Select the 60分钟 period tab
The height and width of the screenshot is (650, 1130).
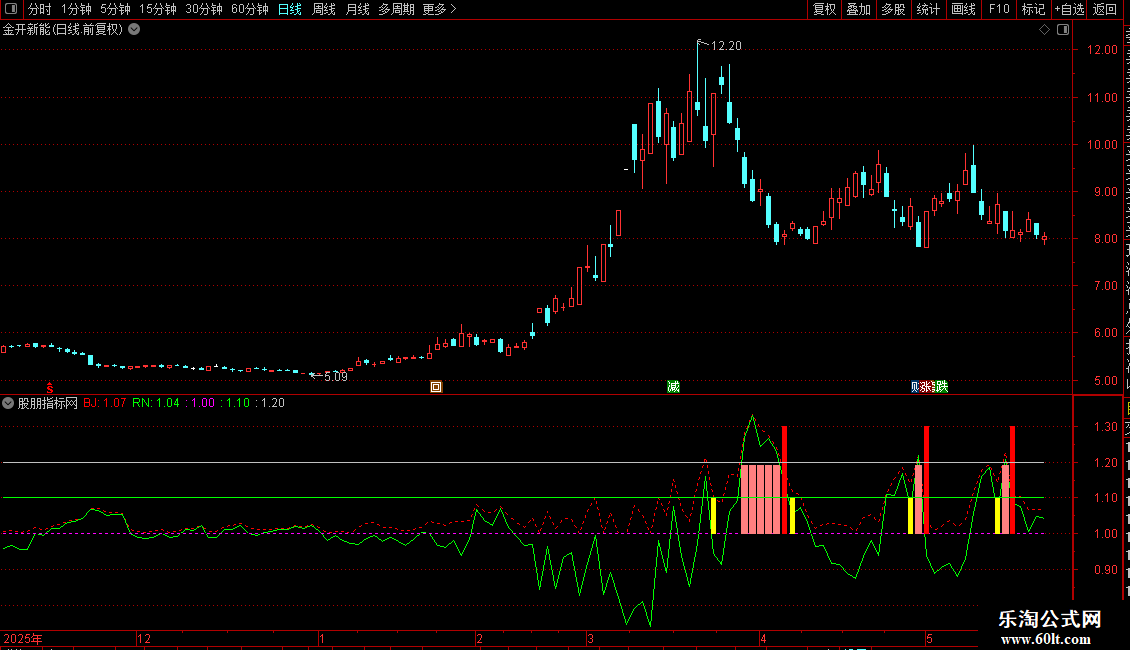point(250,9)
